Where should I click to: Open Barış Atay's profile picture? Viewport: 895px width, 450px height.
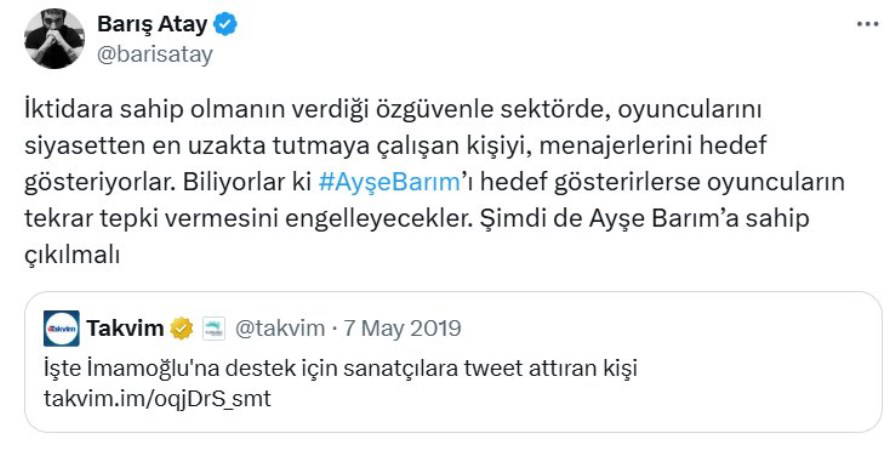pyautogui.click(x=54, y=39)
